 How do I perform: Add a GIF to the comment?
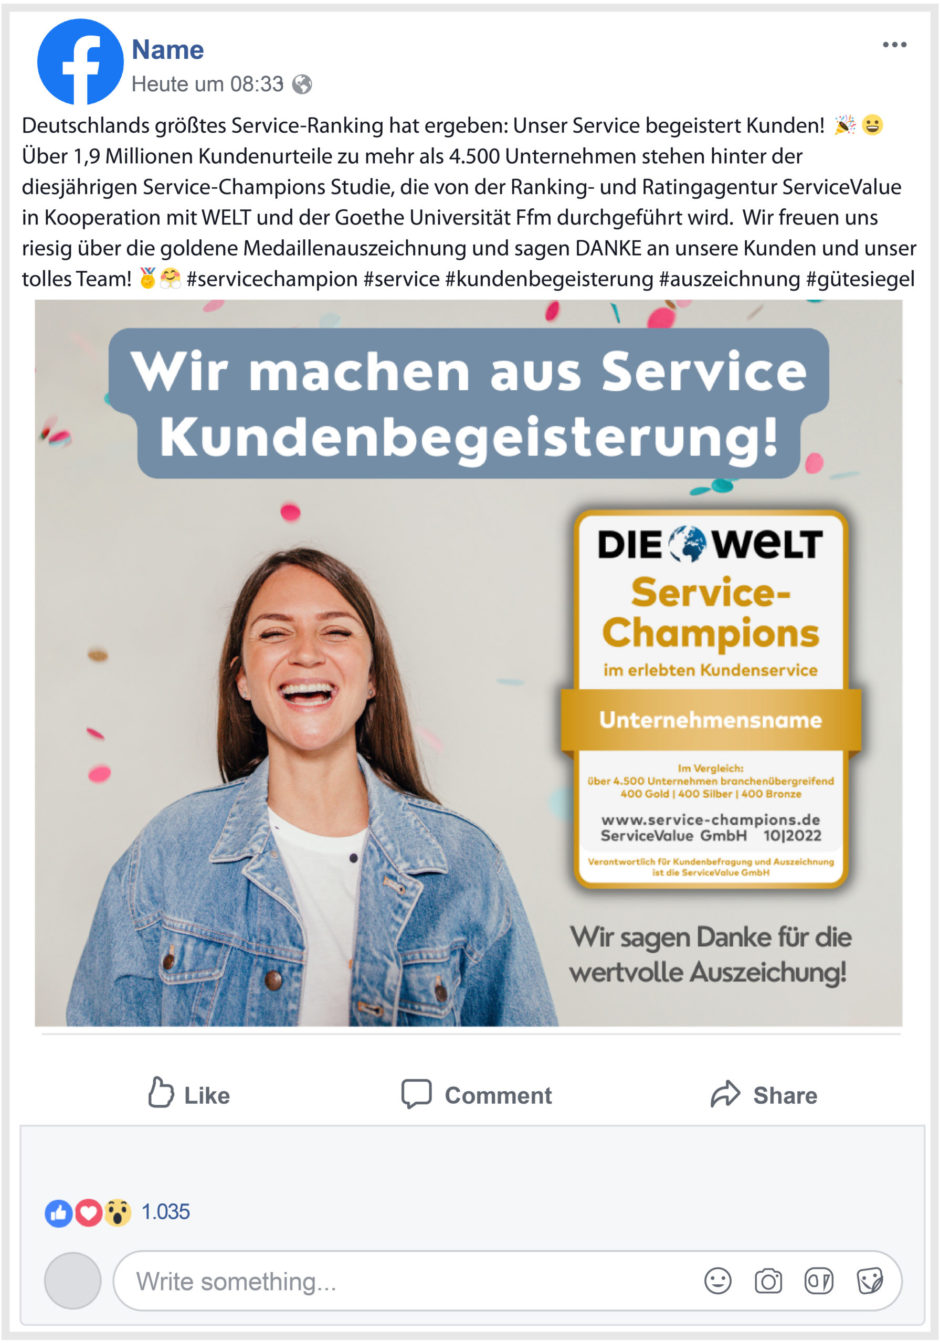click(819, 1281)
